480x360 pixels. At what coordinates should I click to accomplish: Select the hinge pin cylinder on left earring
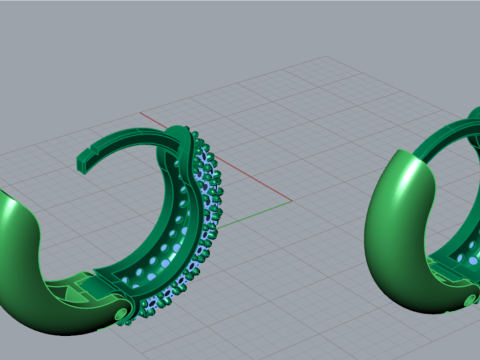coord(121,315)
